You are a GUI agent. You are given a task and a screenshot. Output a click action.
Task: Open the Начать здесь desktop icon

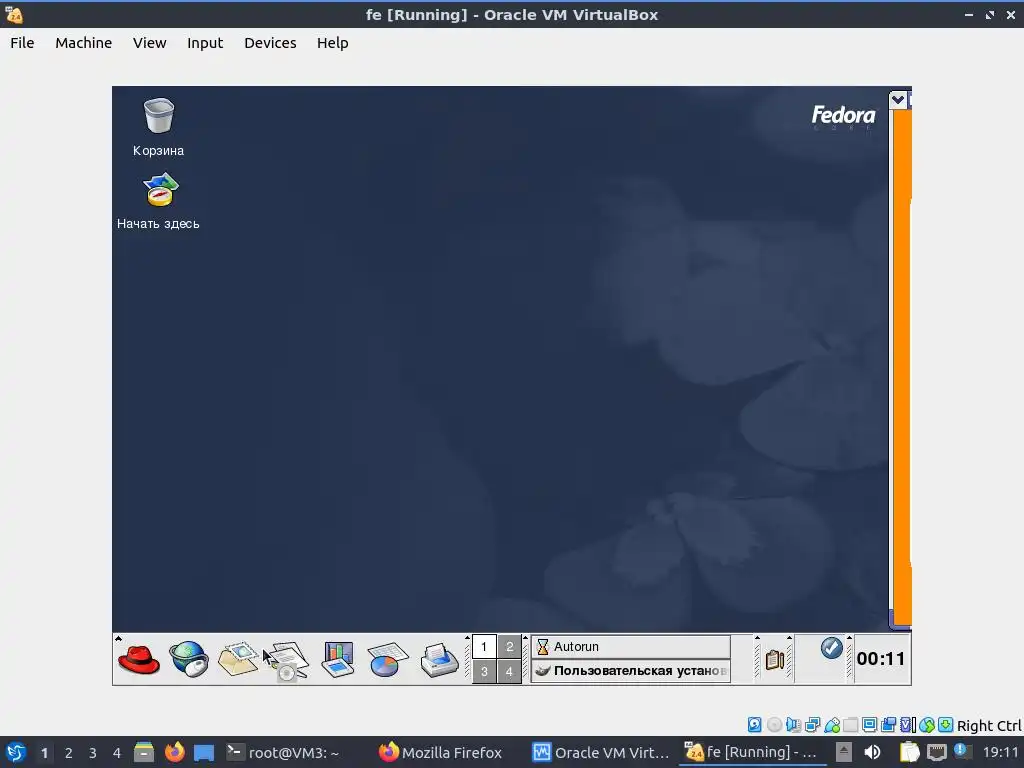coord(160,189)
